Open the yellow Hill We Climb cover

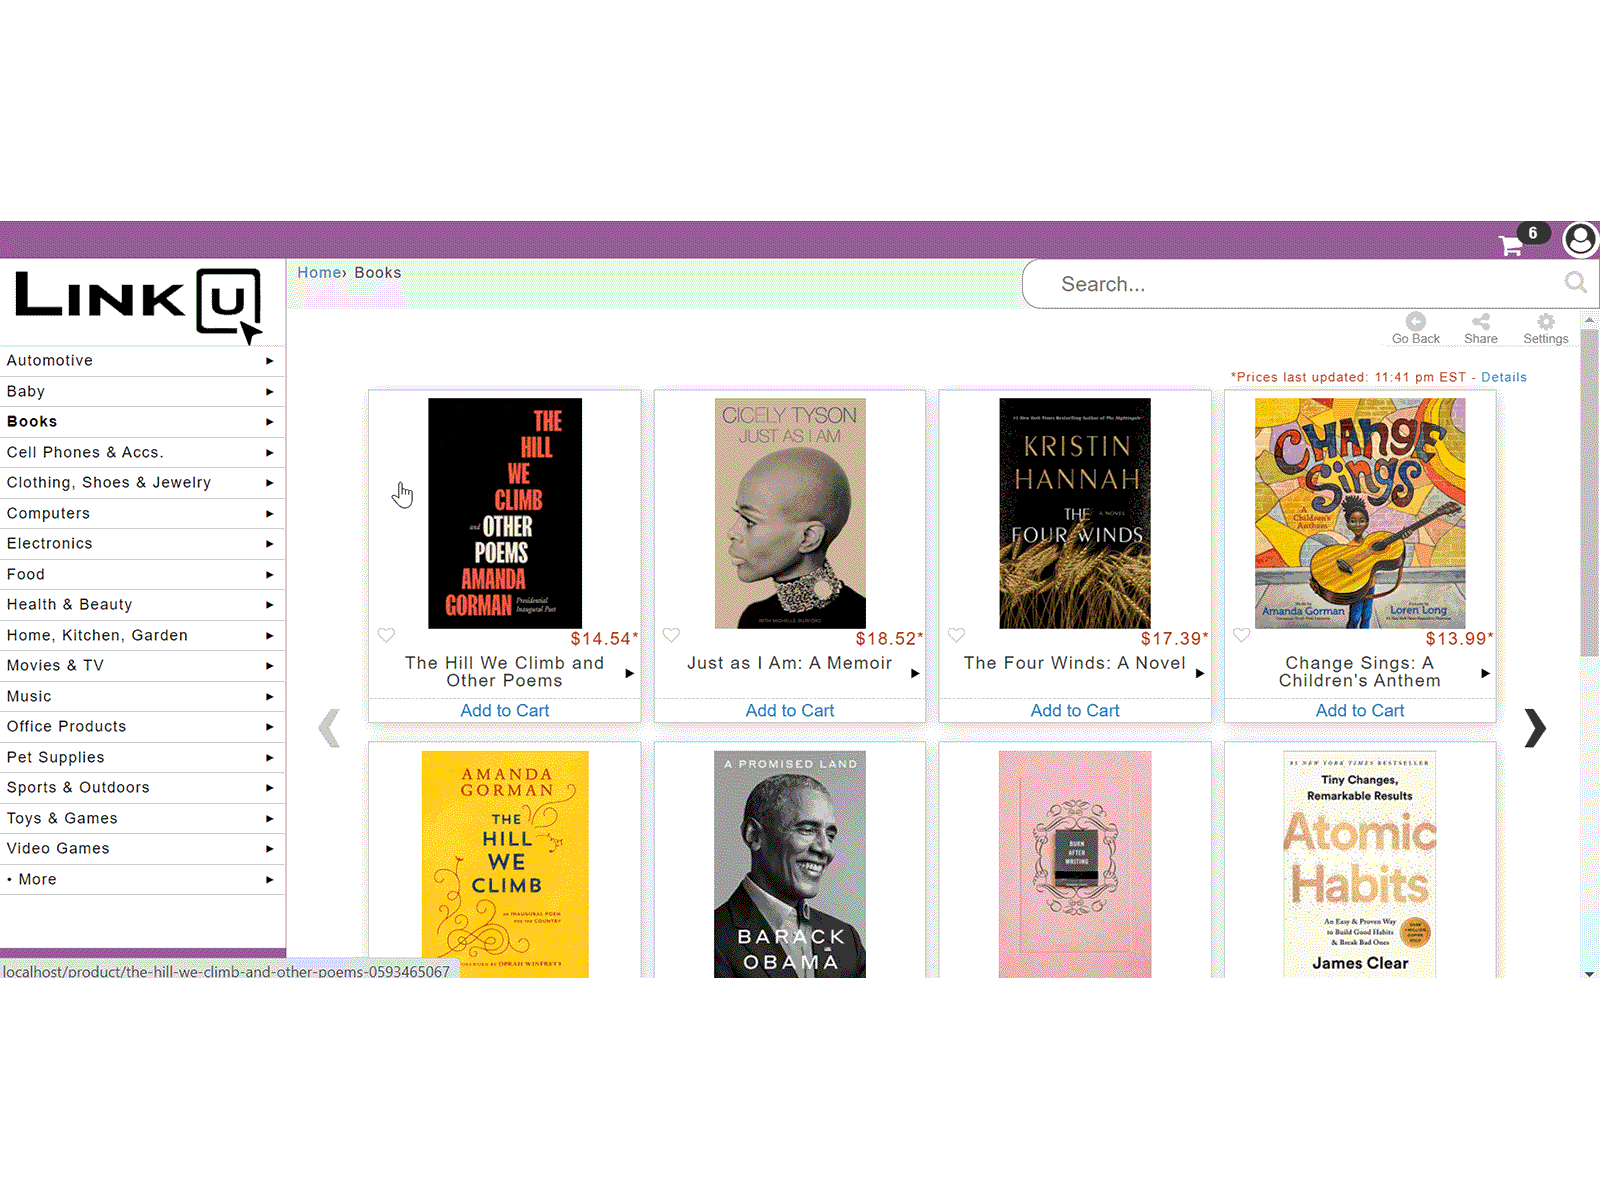pos(505,864)
